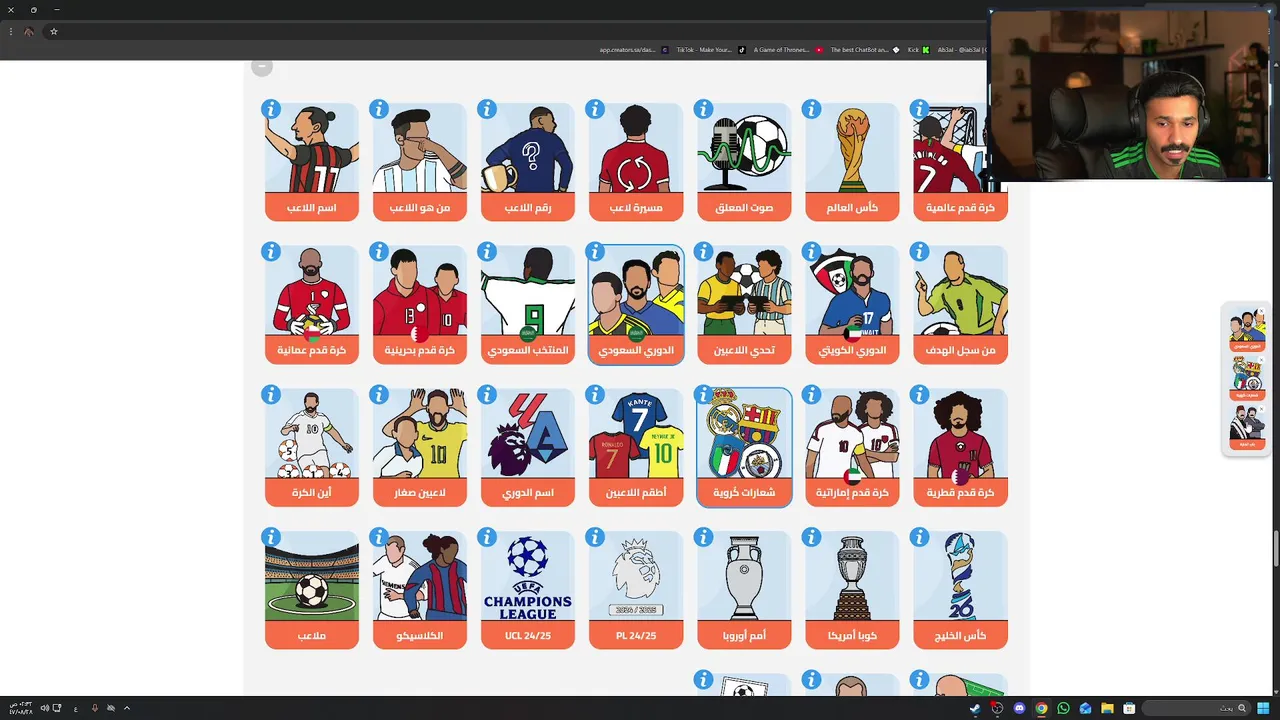1280x720 pixels.
Task: Click info icon of الكلاسيكو card
Action: (379, 538)
